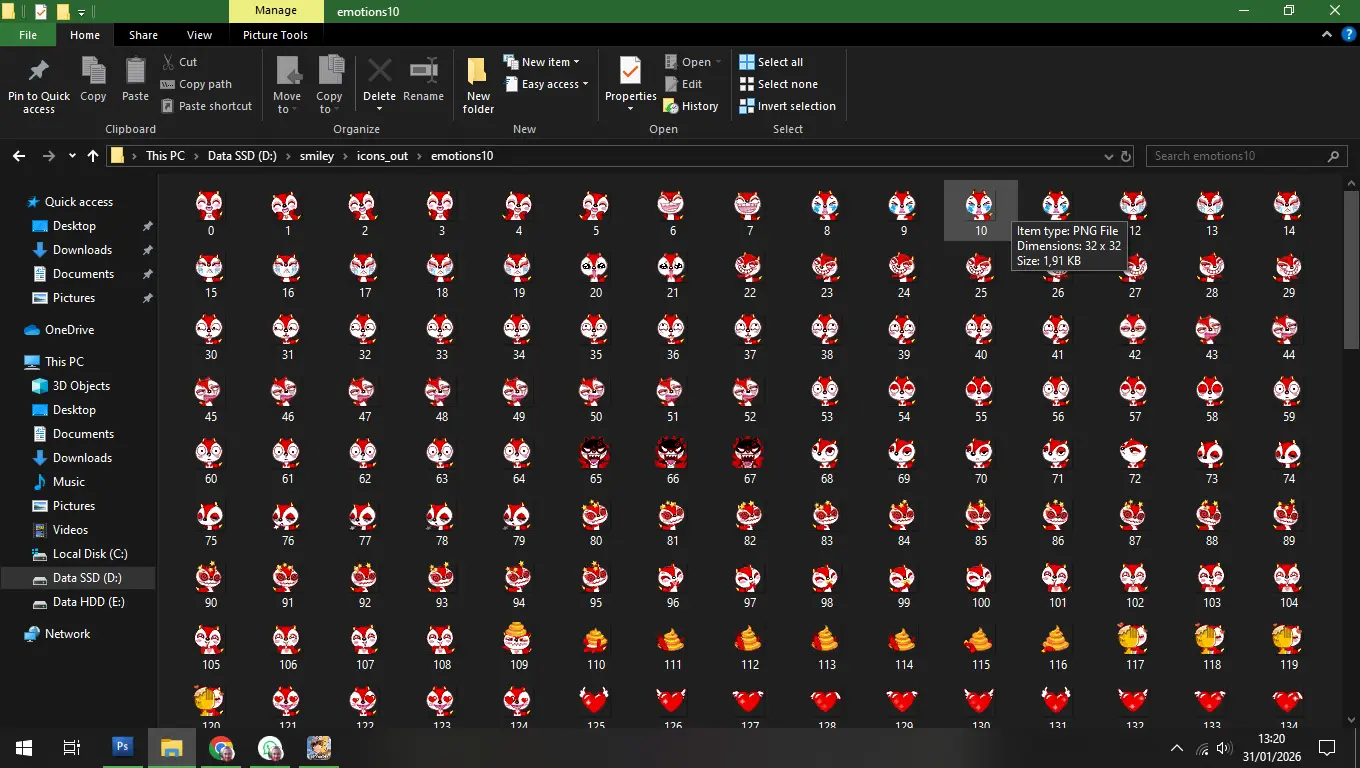Show hidden system tray icons

pyautogui.click(x=1177, y=748)
